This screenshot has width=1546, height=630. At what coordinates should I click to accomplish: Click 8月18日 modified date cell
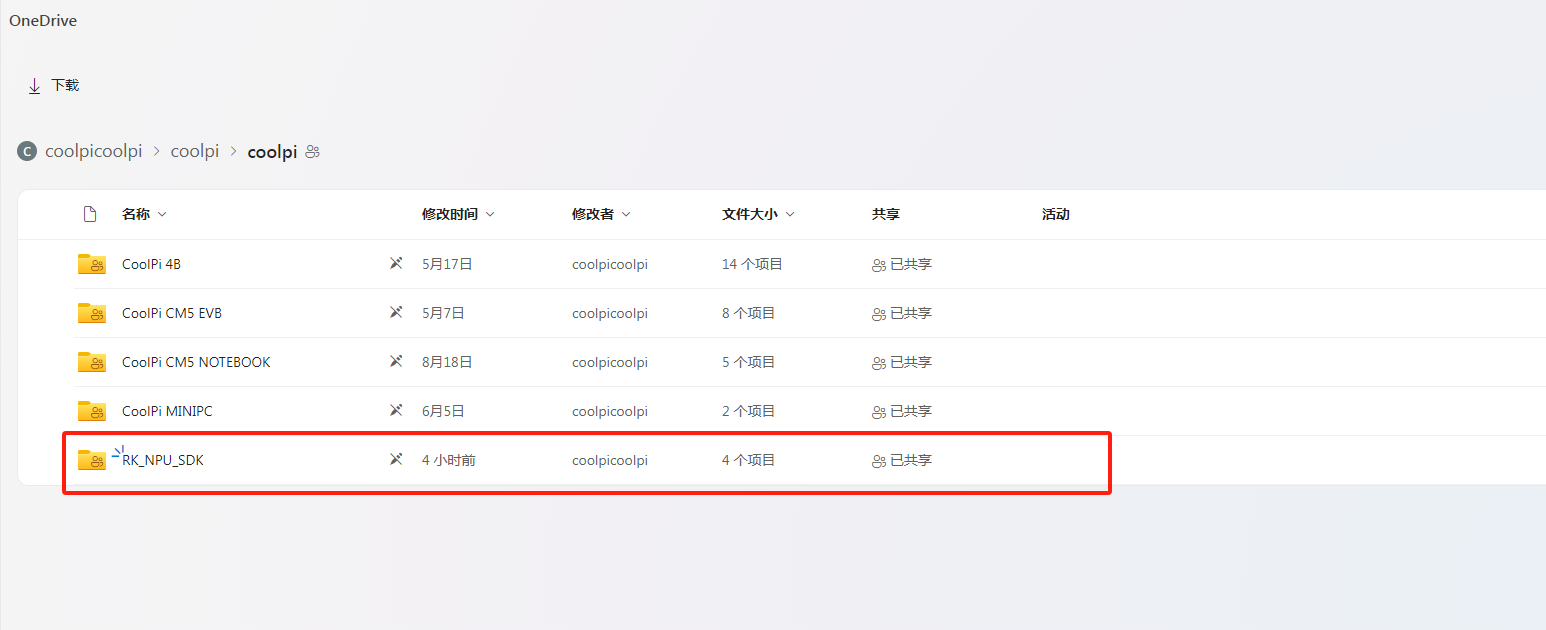(447, 362)
